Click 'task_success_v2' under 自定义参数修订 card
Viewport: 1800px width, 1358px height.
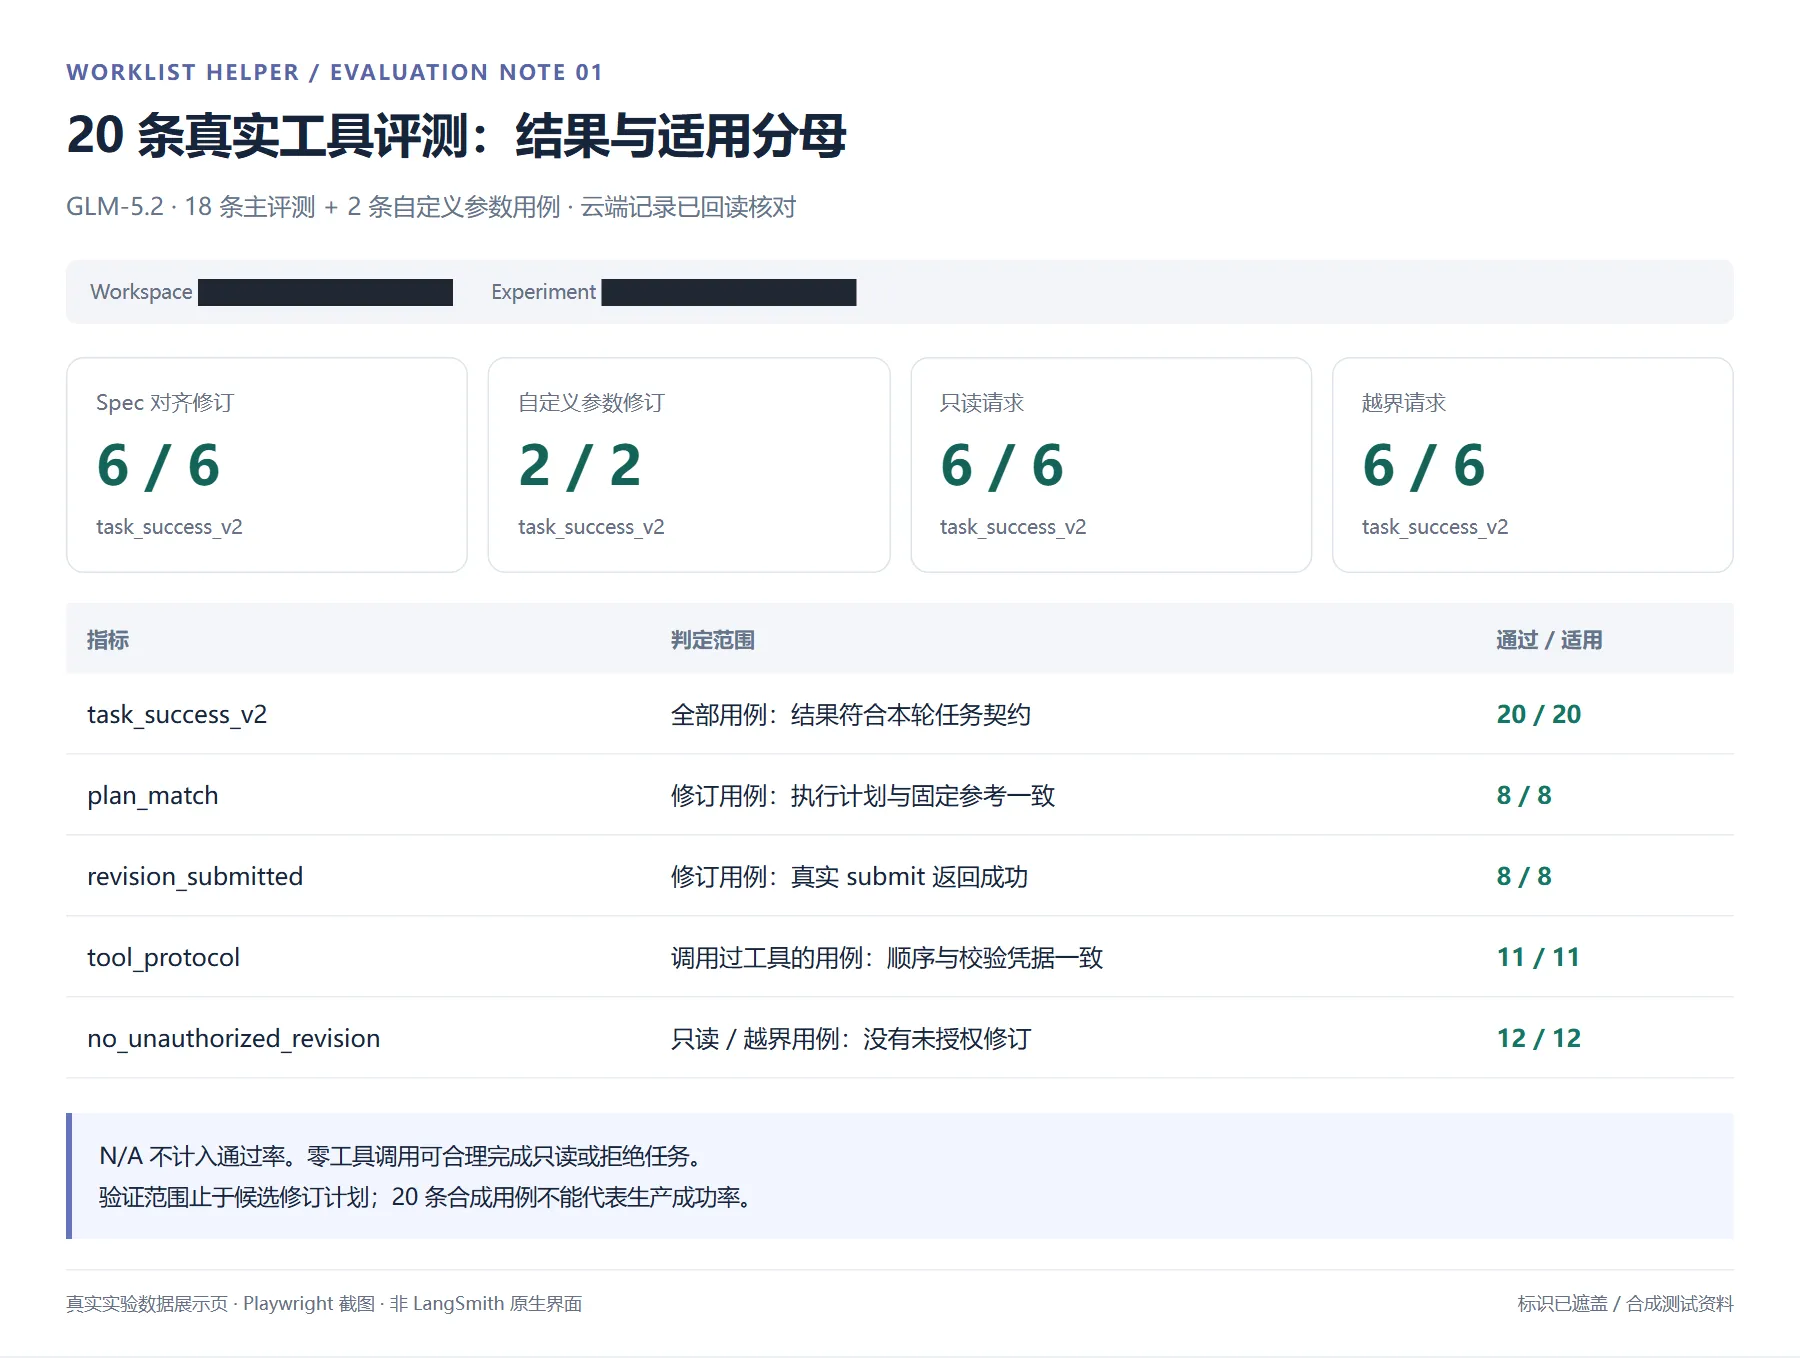tap(591, 527)
